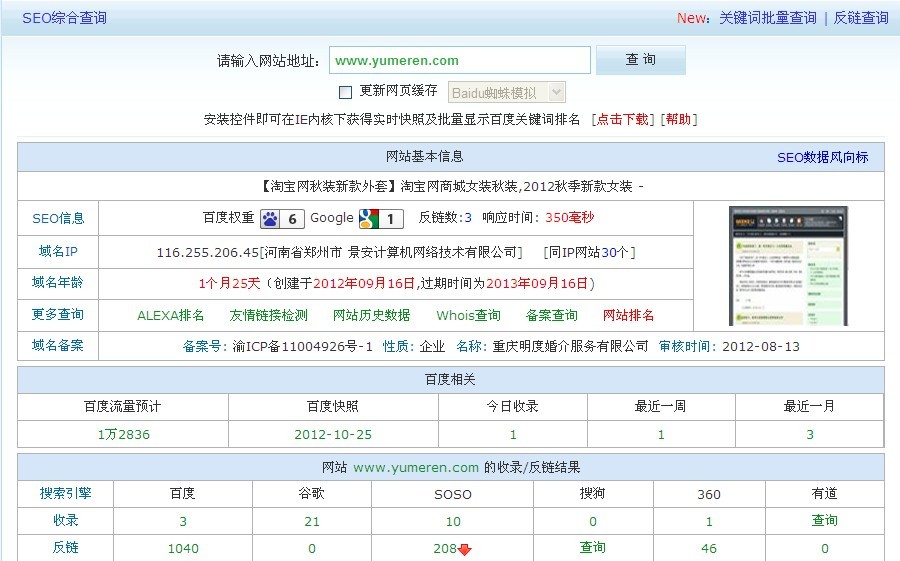Click the Baidu paw weight icon
The width and height of the screenshot is (900, 561).
tap(270, 218)
